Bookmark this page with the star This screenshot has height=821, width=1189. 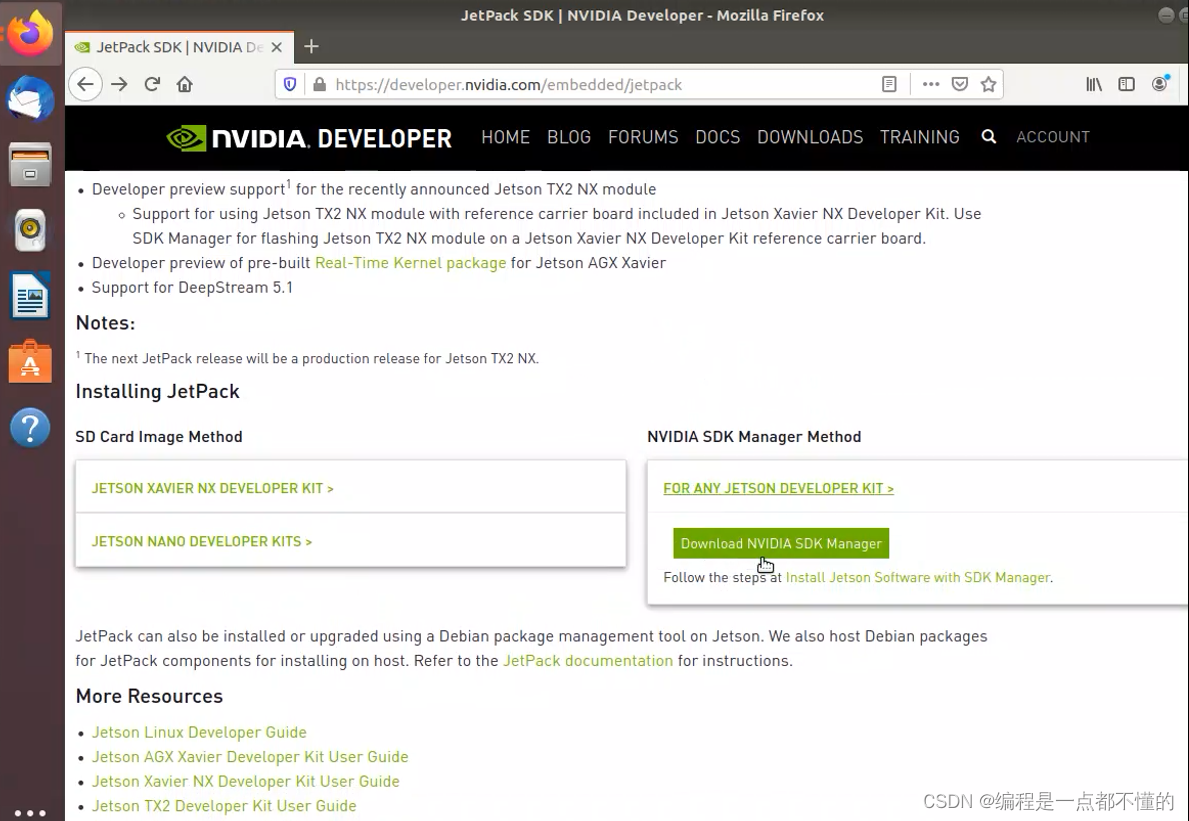[x=988, y=84]
